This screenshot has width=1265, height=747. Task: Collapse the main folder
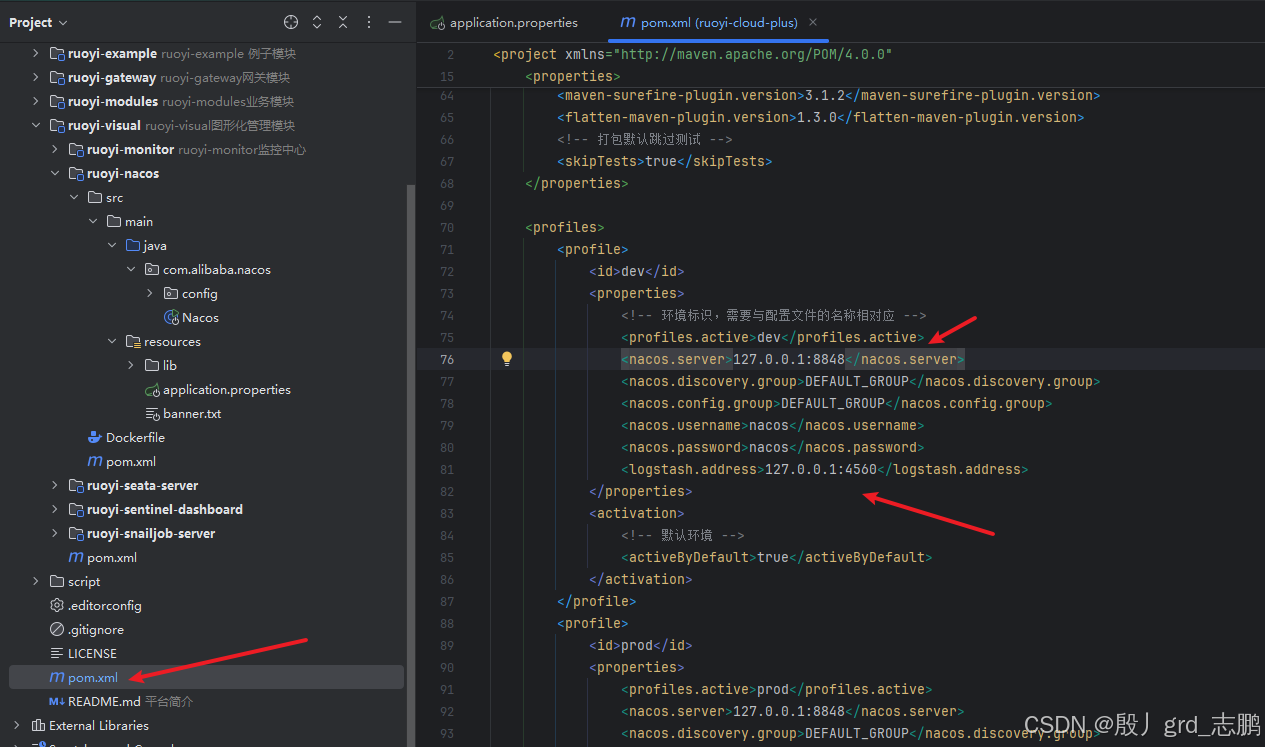tap(94, 221)
